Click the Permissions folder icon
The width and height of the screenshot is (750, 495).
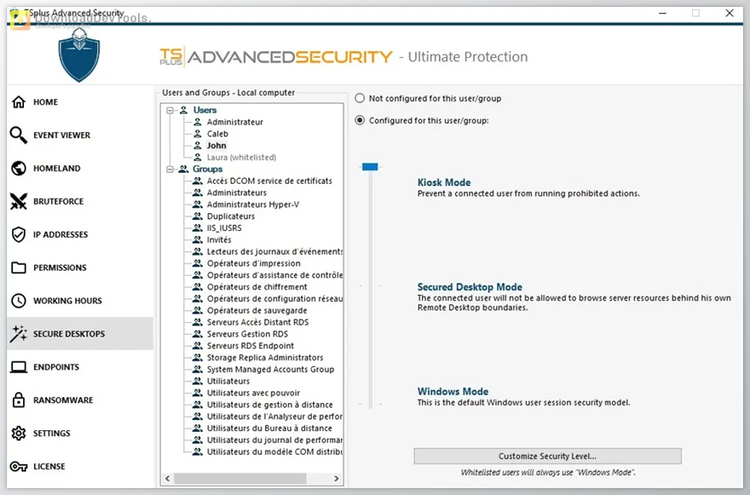pyautogui.click(x=19, y=267)
